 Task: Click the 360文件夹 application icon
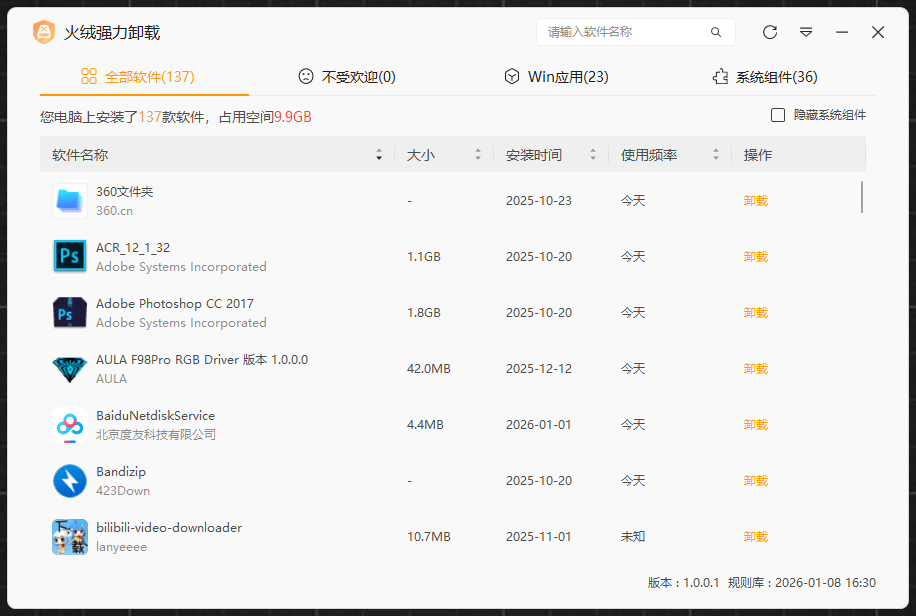(x=69, y=200)
